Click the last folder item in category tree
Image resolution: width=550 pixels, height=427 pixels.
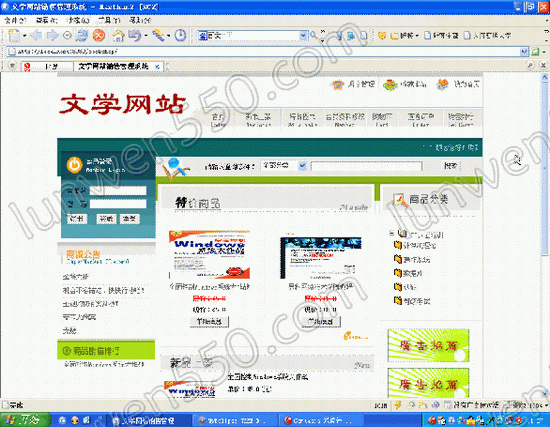[412, 301]
